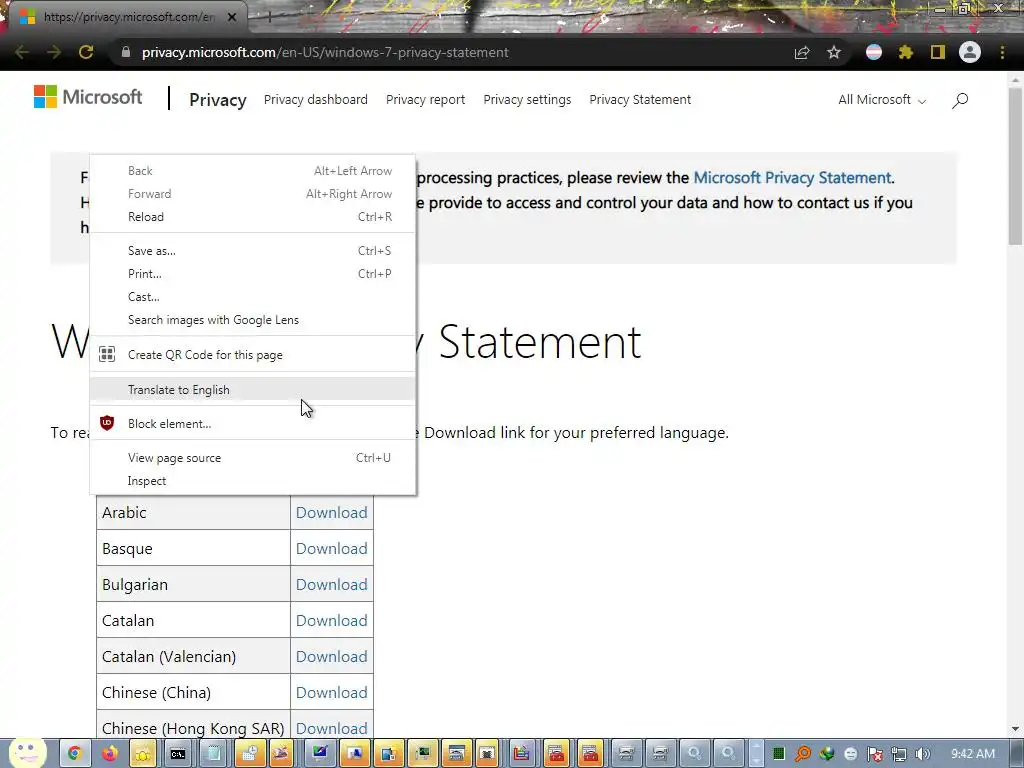
Task: Open the side panel icon
Action: click(x=938, y=52)
